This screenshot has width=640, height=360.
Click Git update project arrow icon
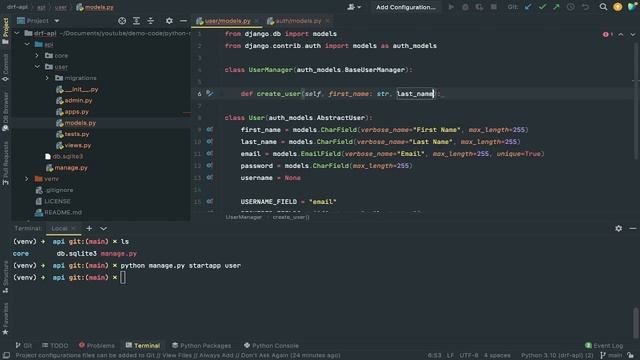(528, 7)
